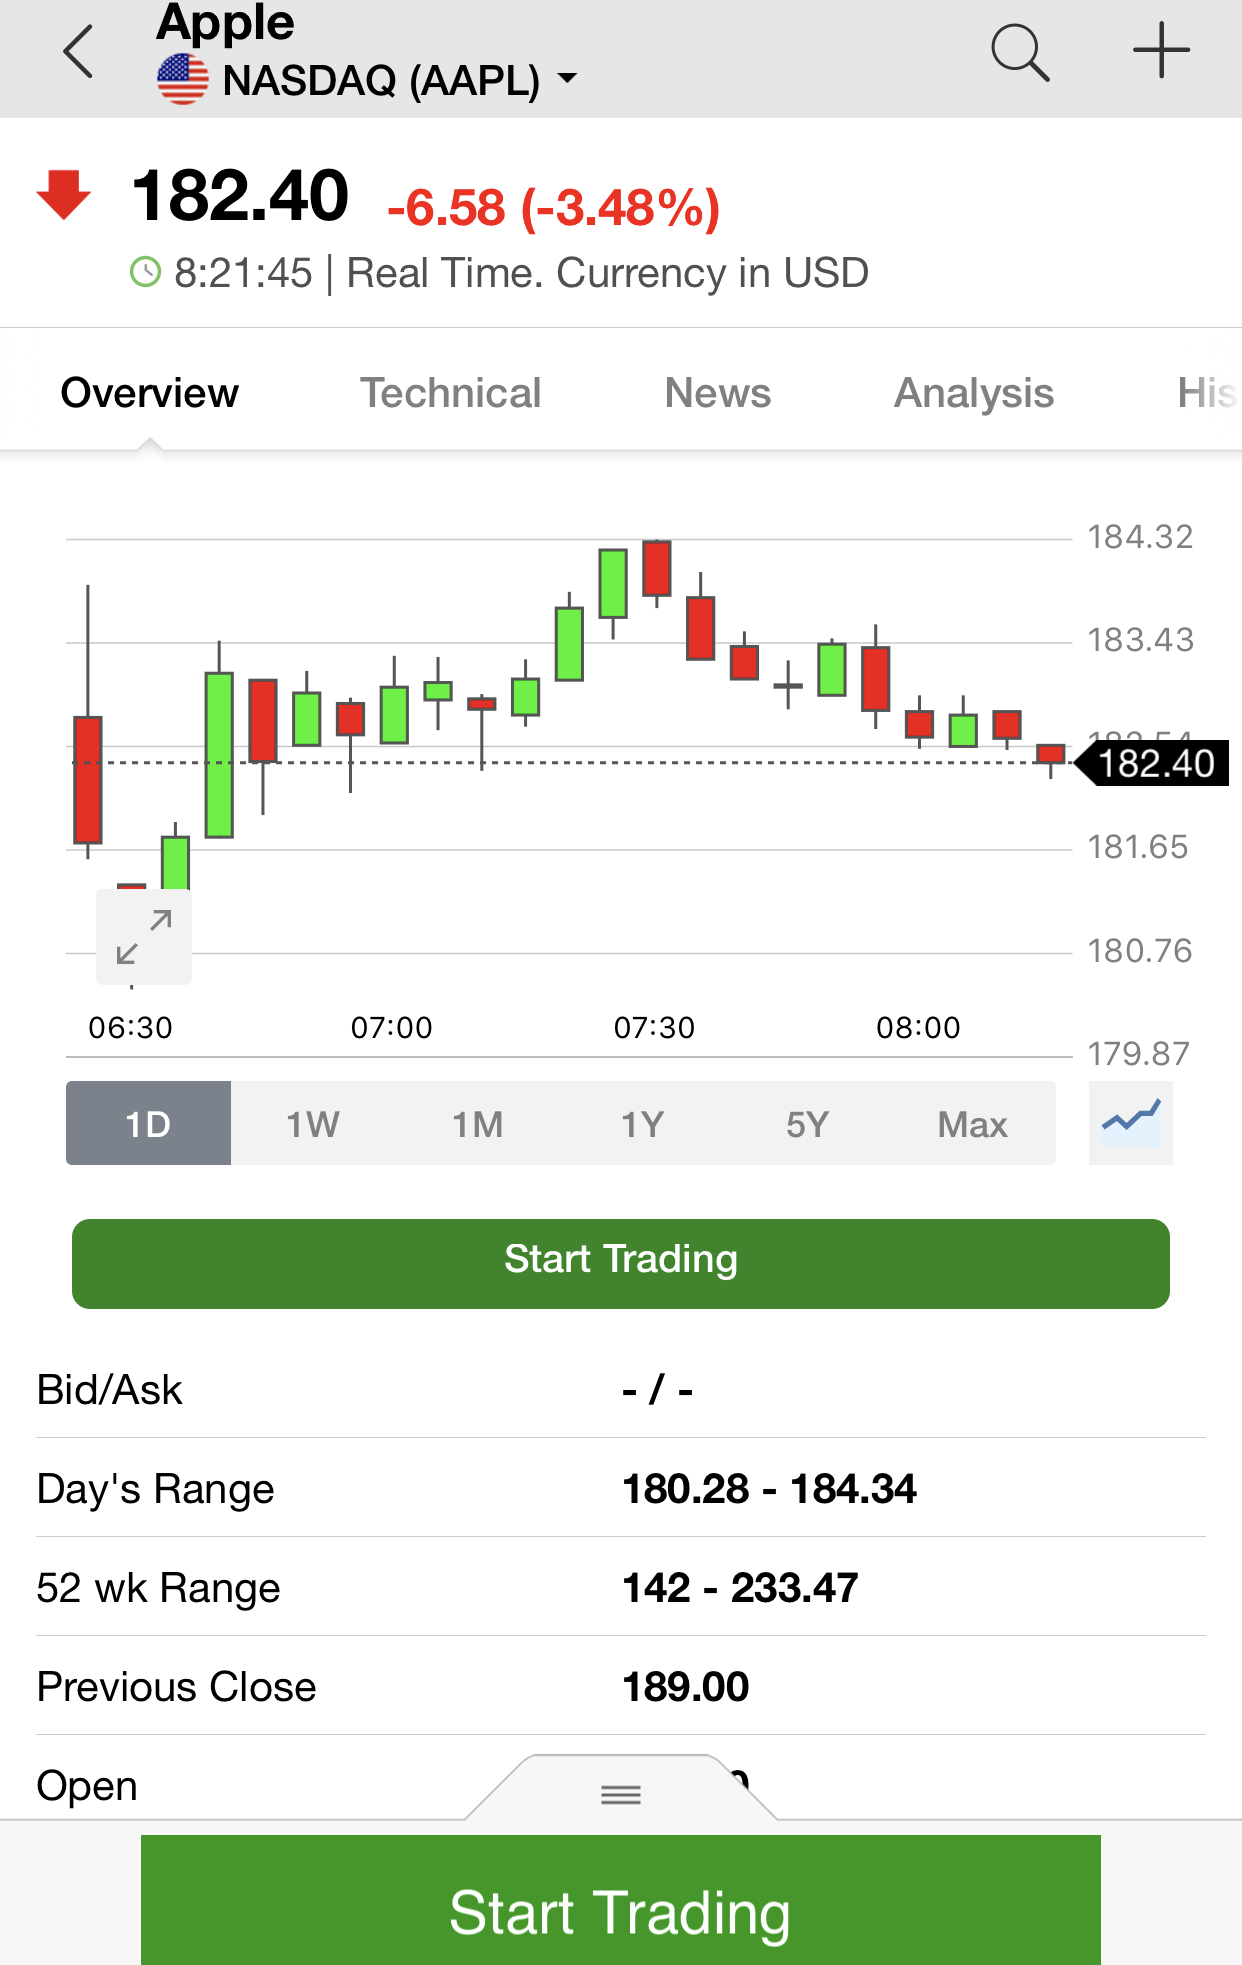Tap Day's Range value 180.28 - 184.34
Screen dimensions: 1242x1965
[x=769, y=1489]
